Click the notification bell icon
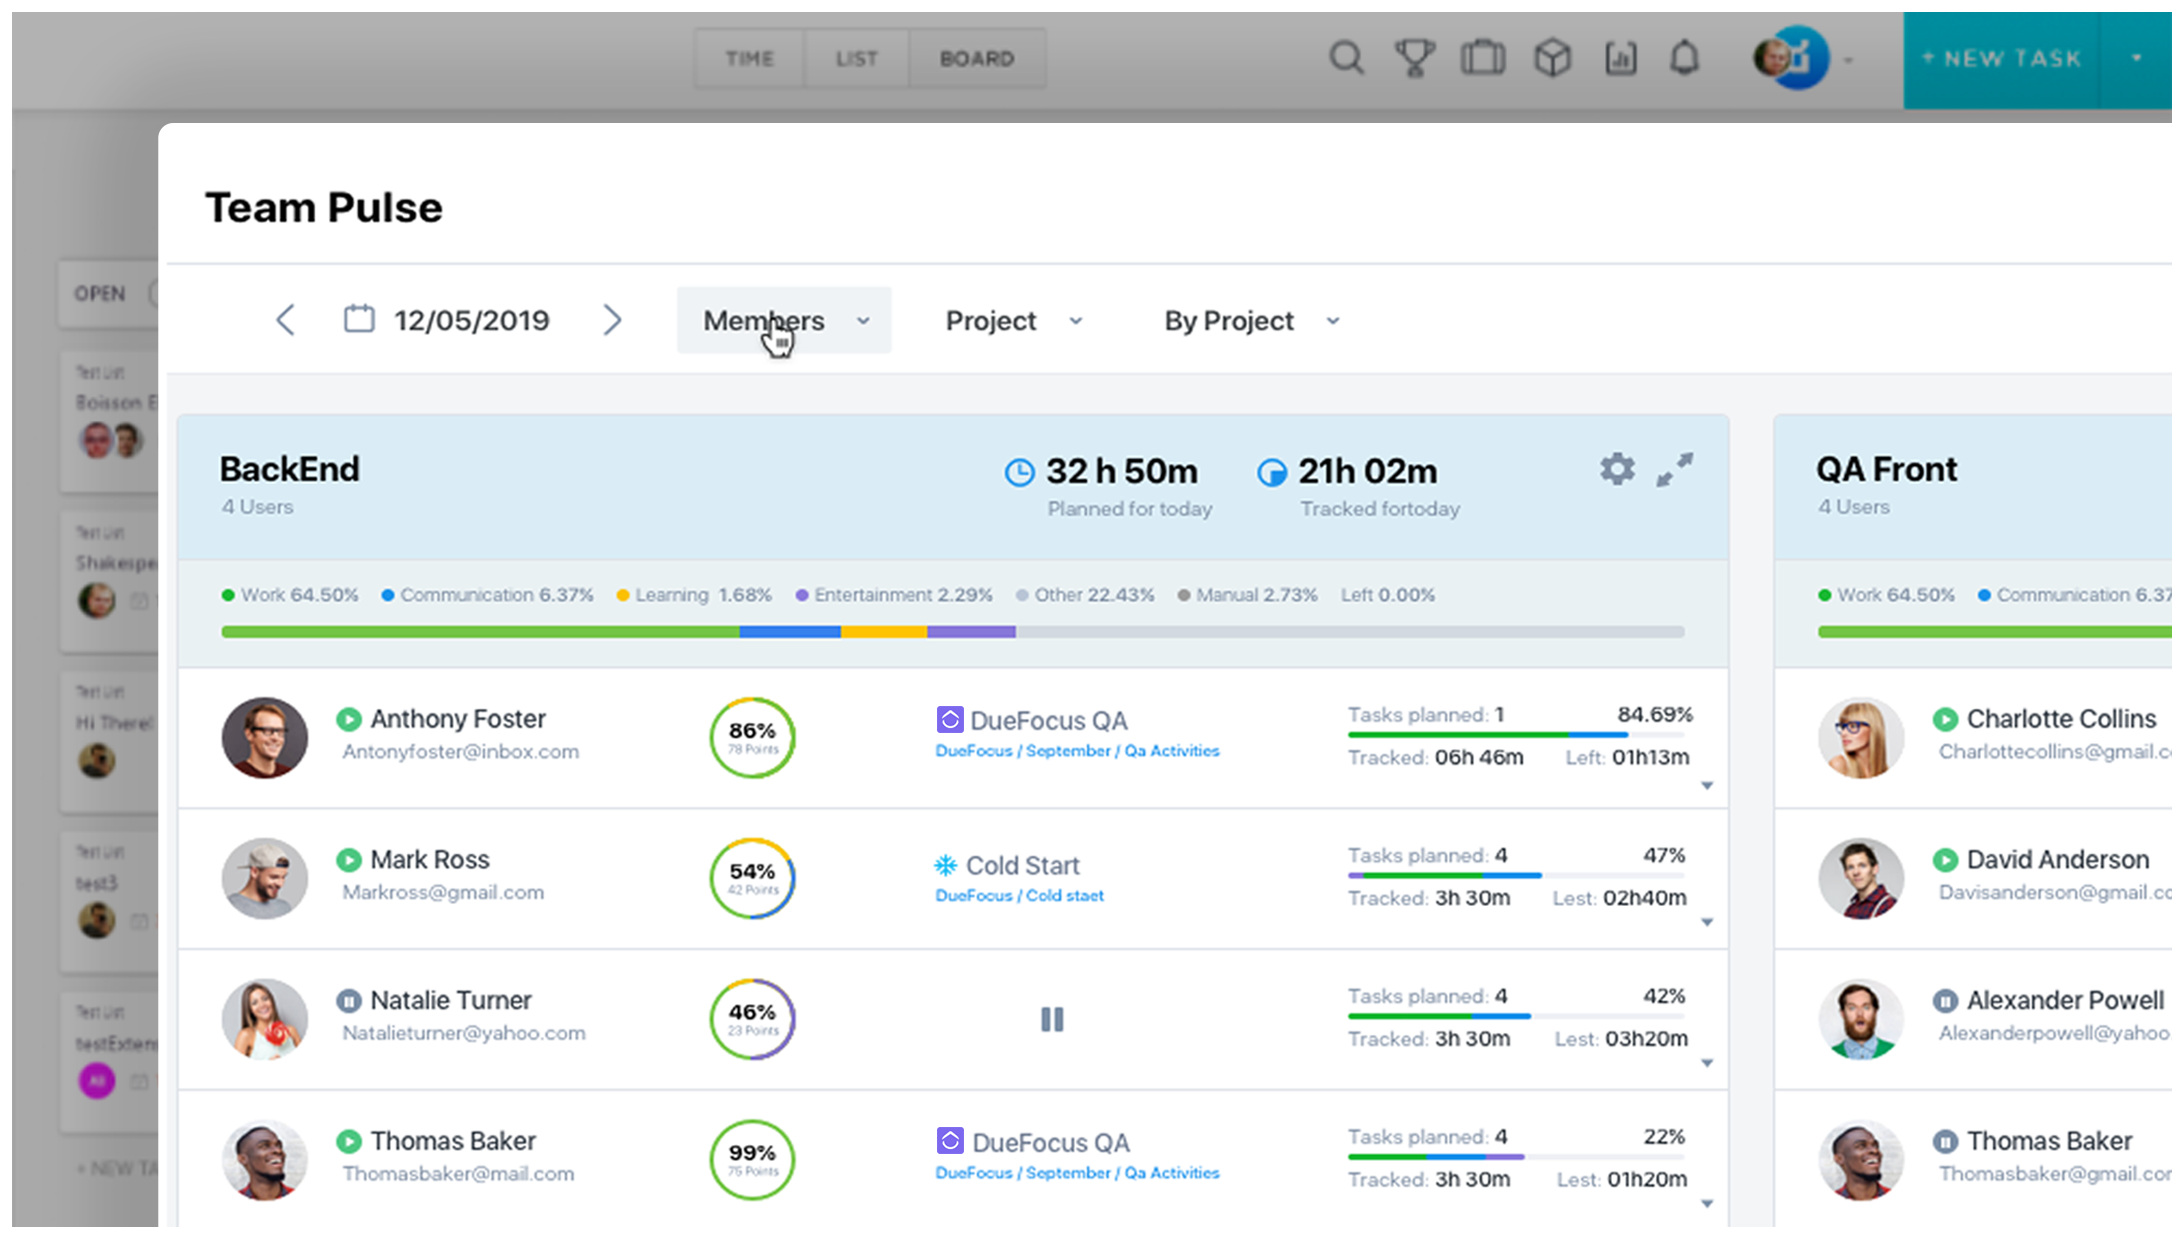This screenshot has height=1239, width=2184. 1685,58
